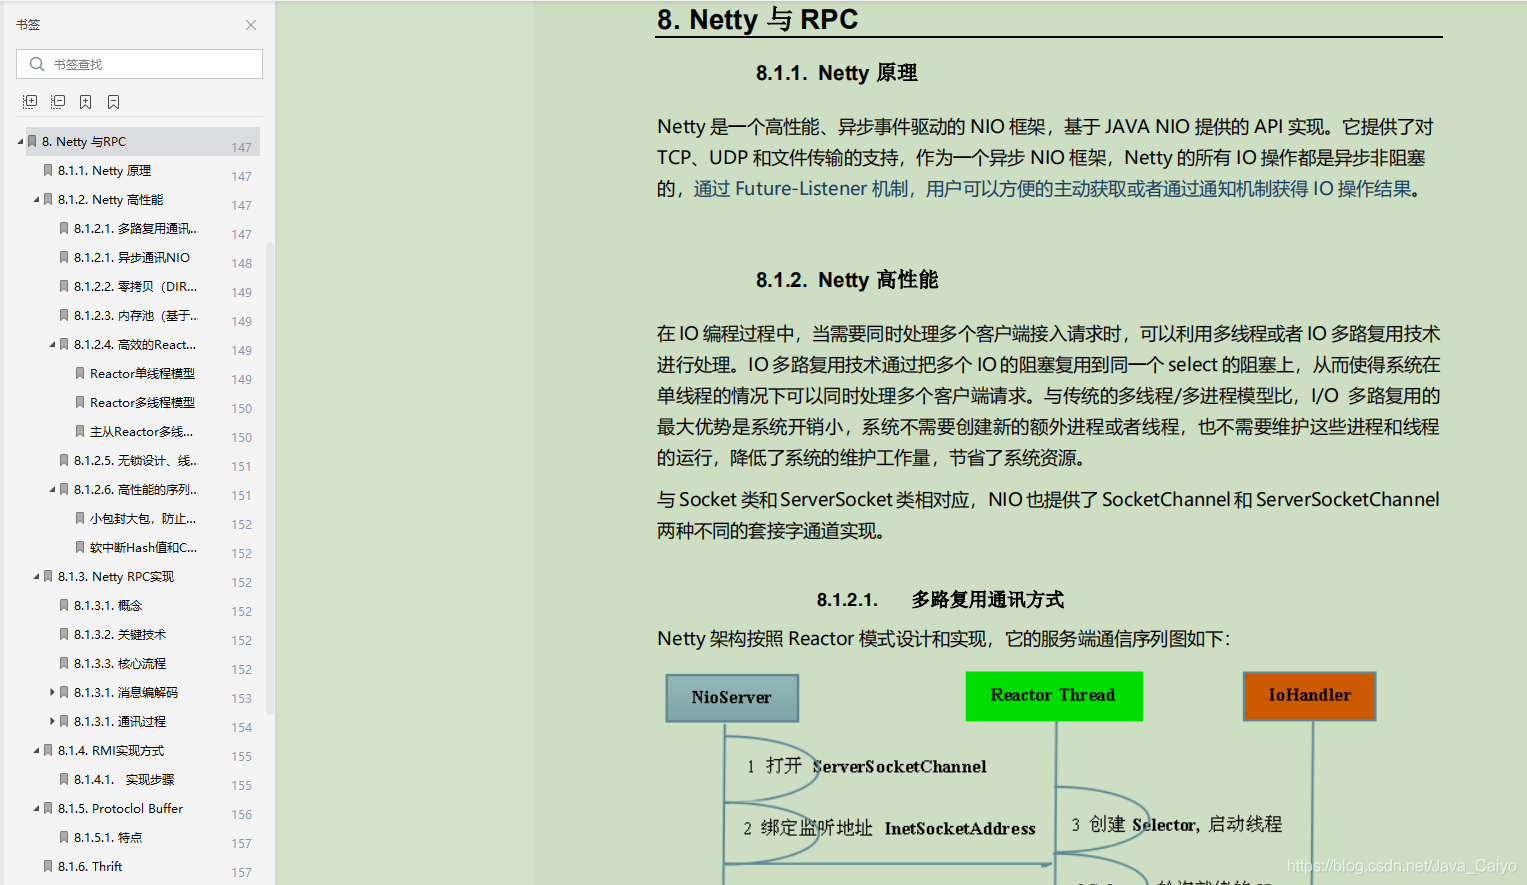This screenshot has width=1527, height=885.
Task: Click page number 156 beside '8.1.5. Protoclol Buffer'
Action: click(242, 815)
